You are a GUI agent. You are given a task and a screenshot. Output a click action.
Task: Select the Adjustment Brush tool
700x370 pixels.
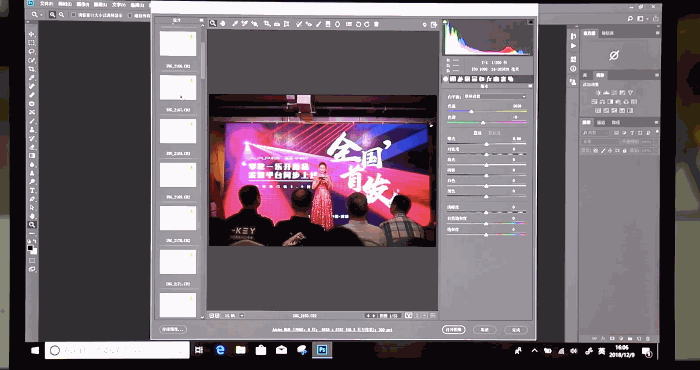coord(318,24)
